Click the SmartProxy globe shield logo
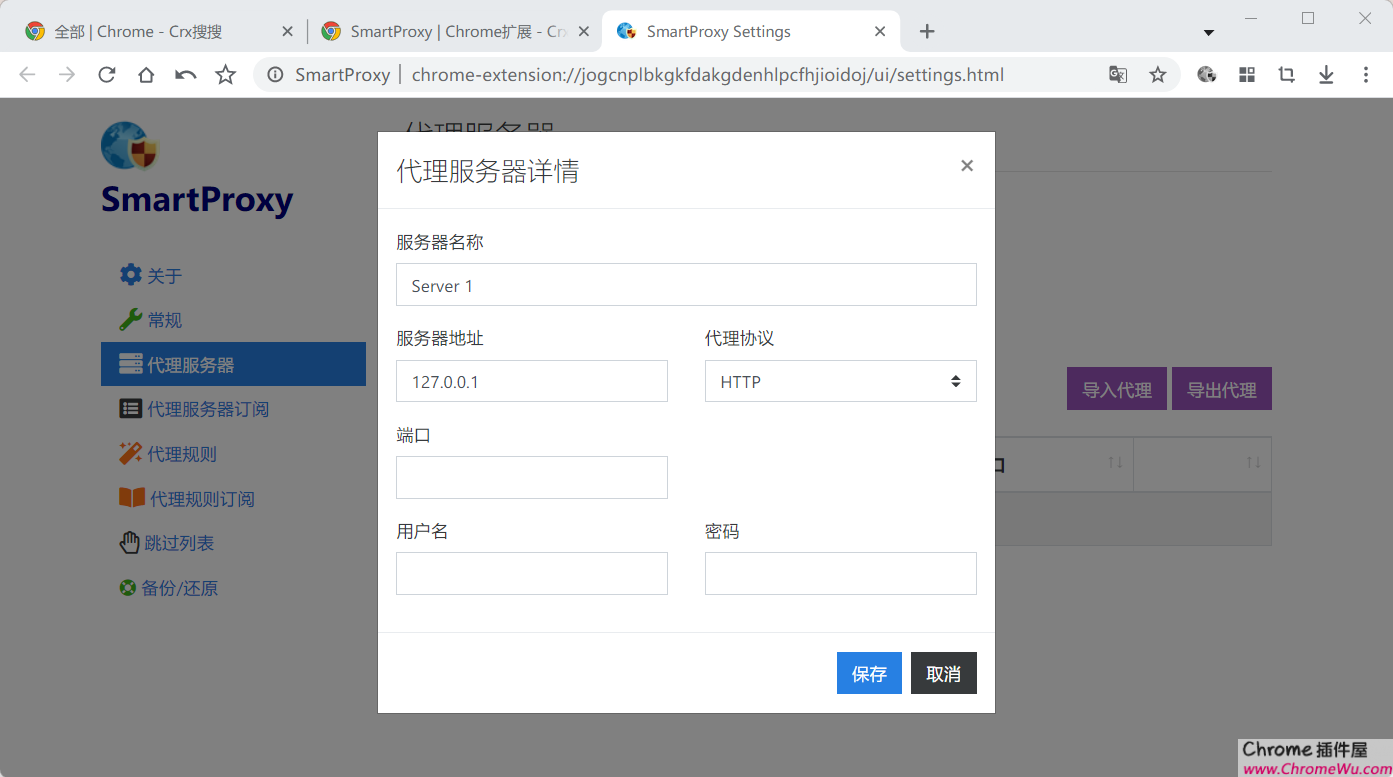This screenshot has width=1393, height=777. [x=129, y=146]
